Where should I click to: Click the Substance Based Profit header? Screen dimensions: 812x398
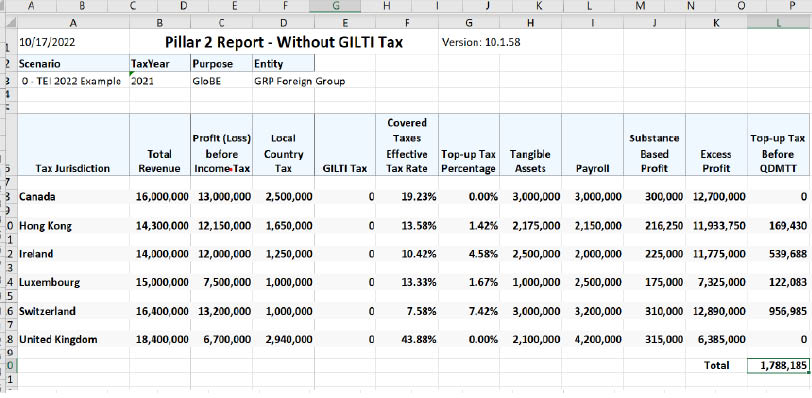coord(655,145)
